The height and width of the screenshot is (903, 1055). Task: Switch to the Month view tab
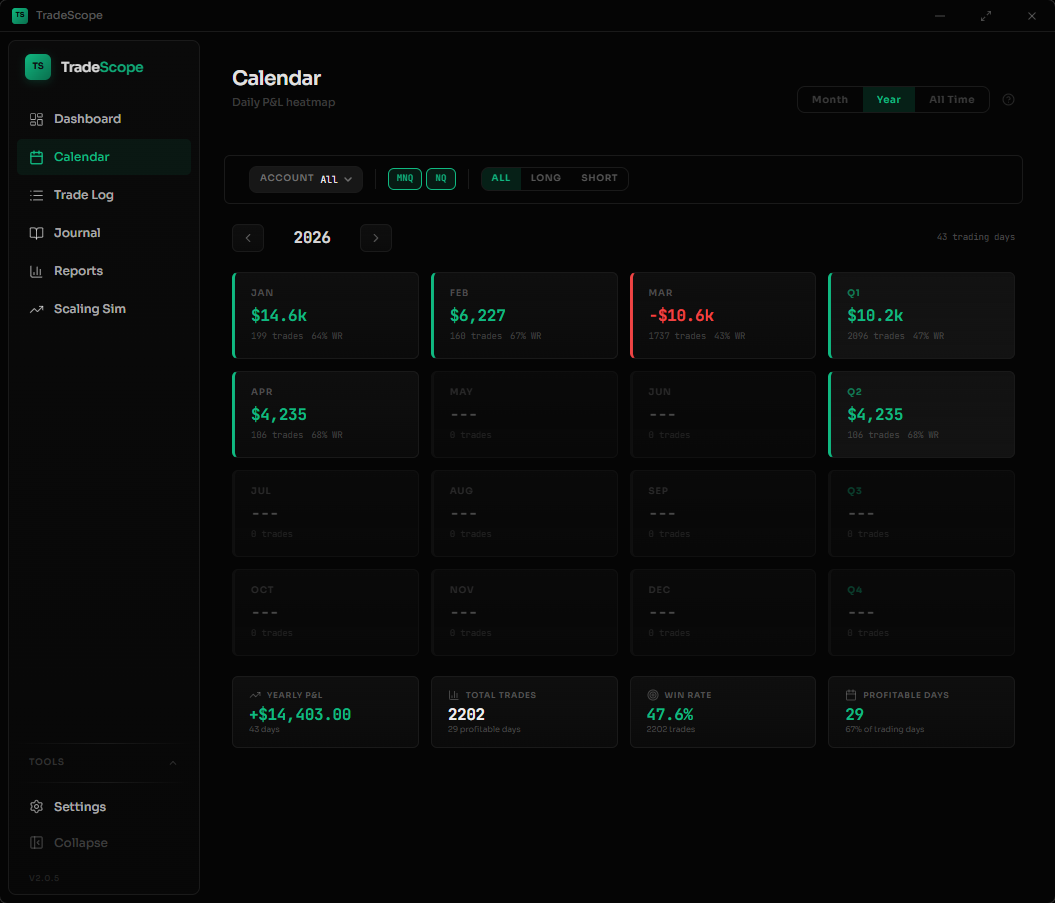pyautogui.click(x=830, y=100)
